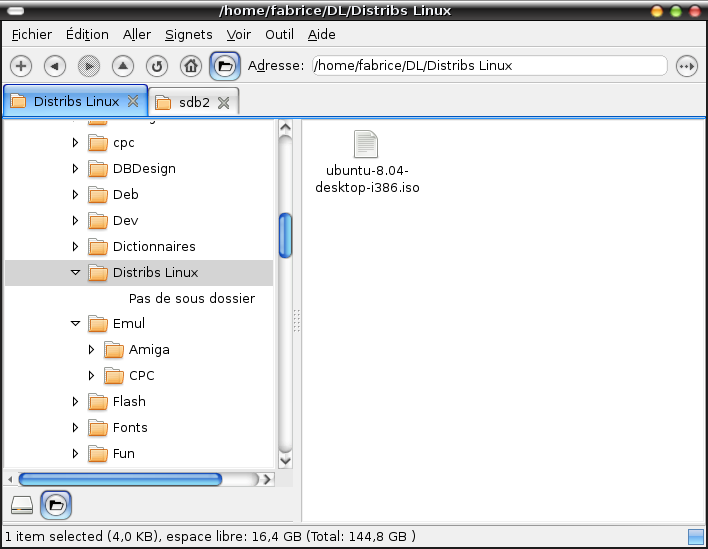Screen dimensions: 708x549
Task: Reload the current folder view
Action: point(157,66)
